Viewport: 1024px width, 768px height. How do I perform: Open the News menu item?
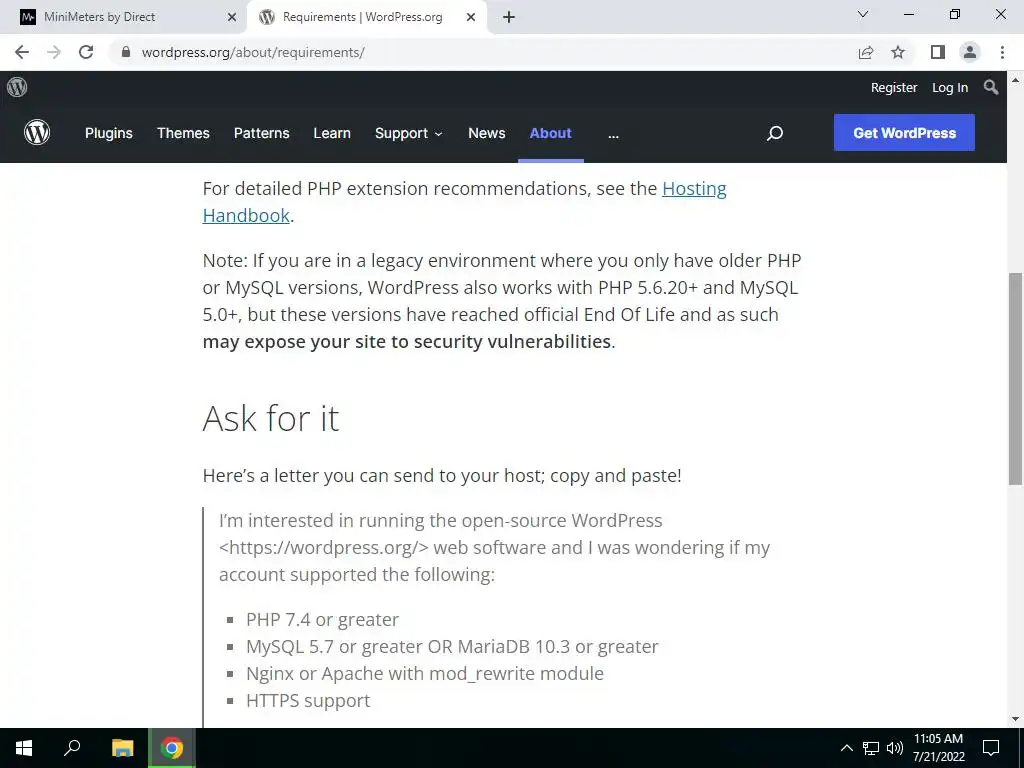pyautogui.click(x=487, y=133)
